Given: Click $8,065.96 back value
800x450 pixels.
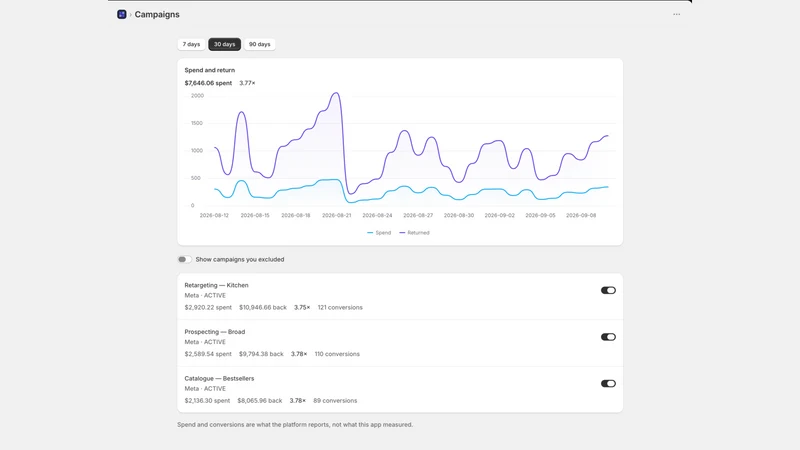Looking at the screenshot, I should point(260,401).
